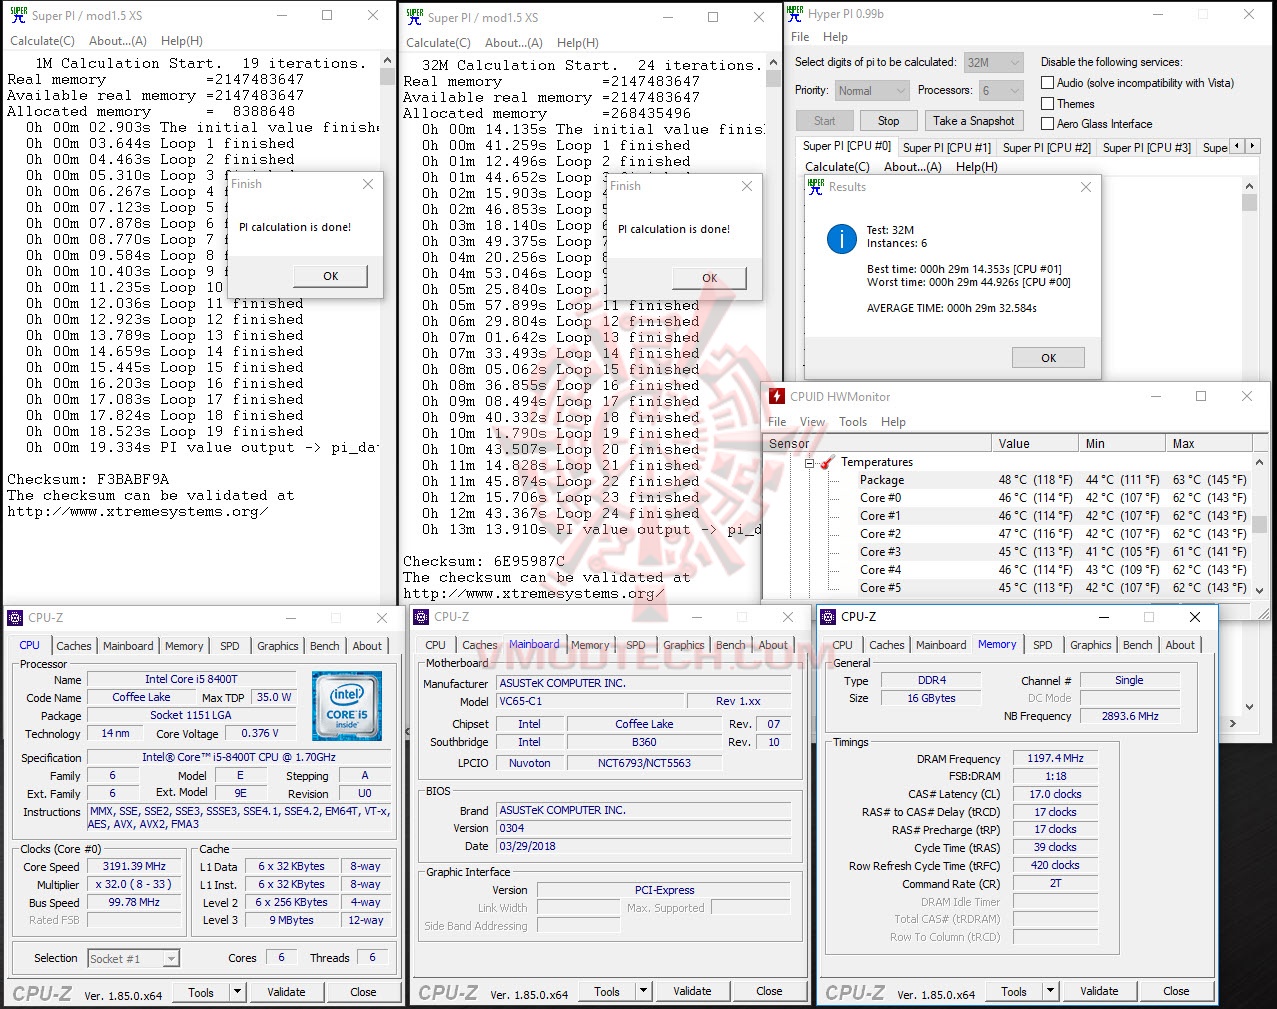Screen dimensions: 1277x1009
Task: Click the CPU-Z icon in the Mainboard window title
Action: point(421,617)
